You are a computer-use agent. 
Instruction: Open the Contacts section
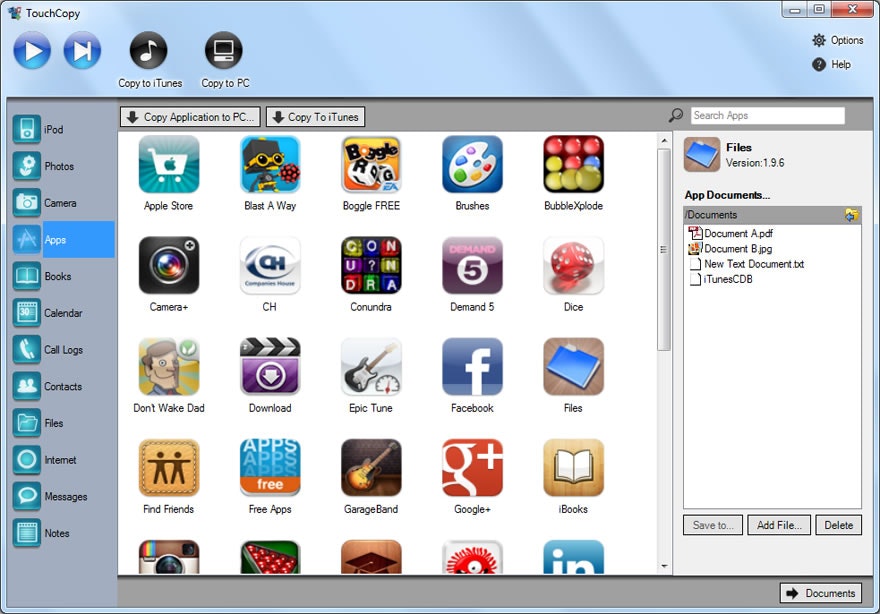[62, 386]
